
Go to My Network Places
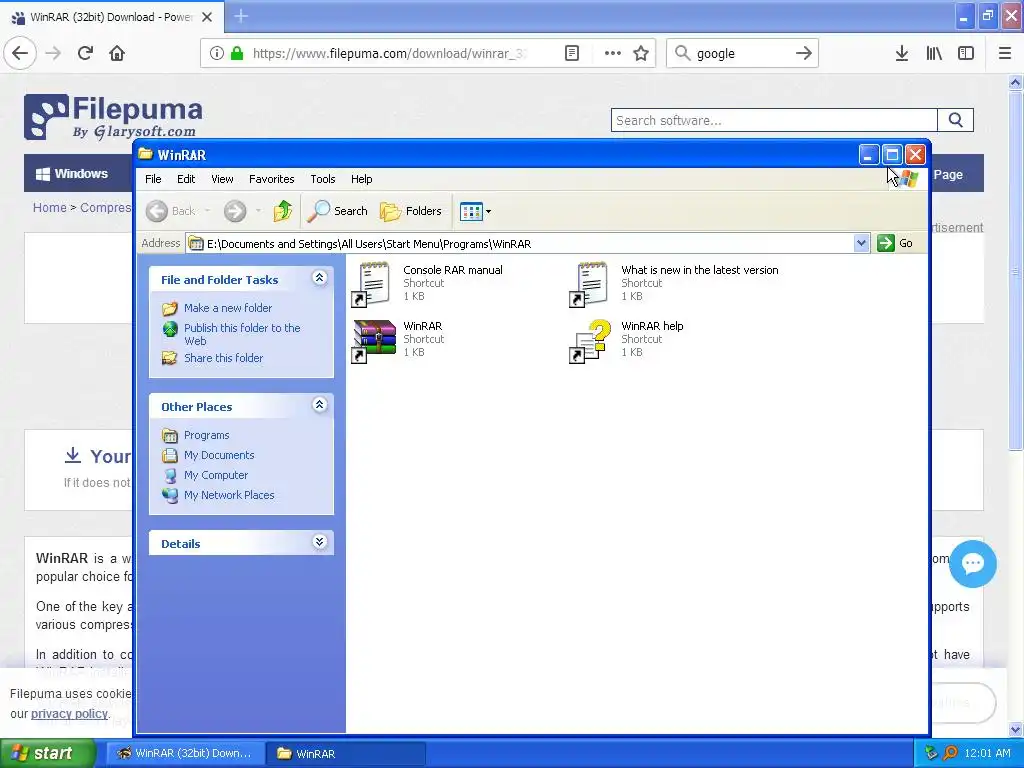coord(229,495)
